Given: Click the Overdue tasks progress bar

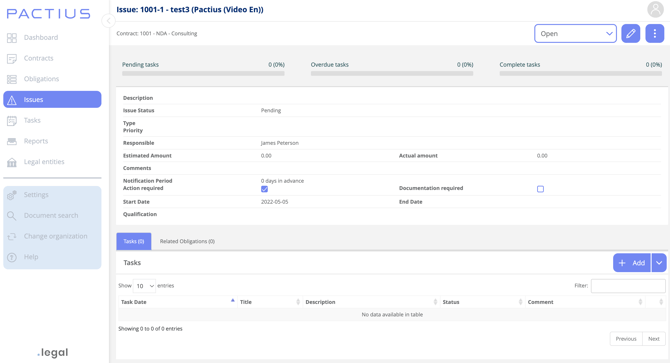Looking at the screenshot, I should 392,73.
